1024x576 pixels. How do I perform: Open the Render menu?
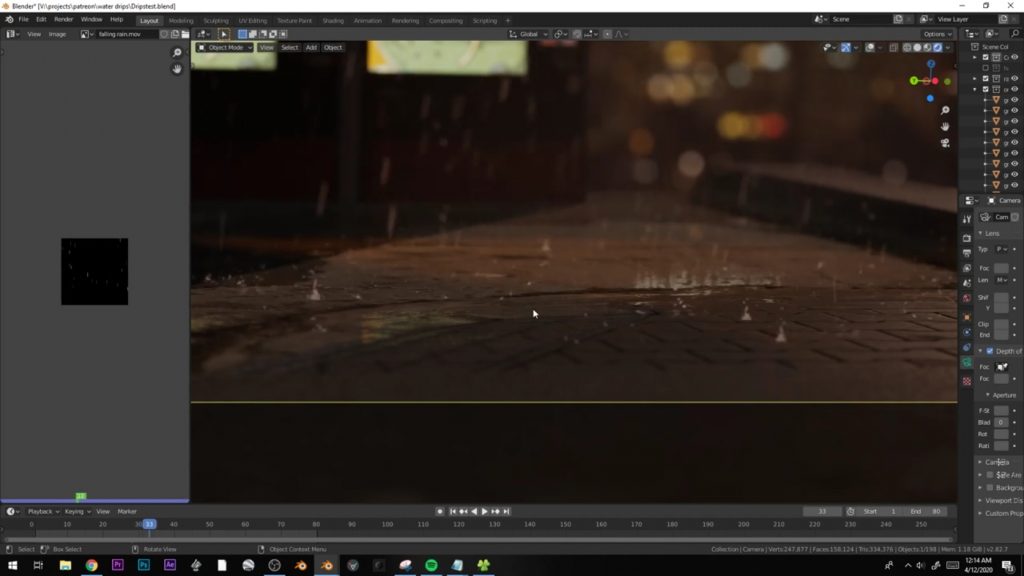(x=63, y=20)
